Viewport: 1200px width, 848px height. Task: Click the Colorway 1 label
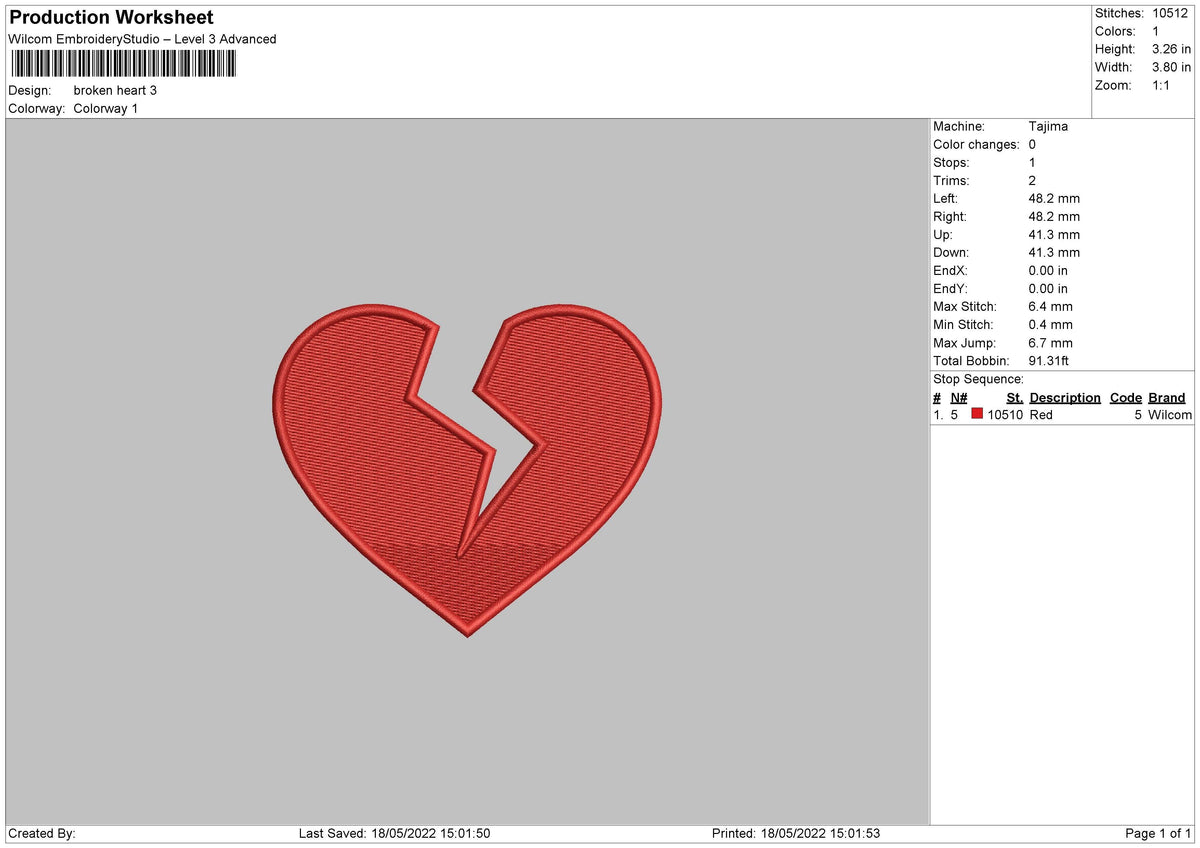(x=106, y=109)
